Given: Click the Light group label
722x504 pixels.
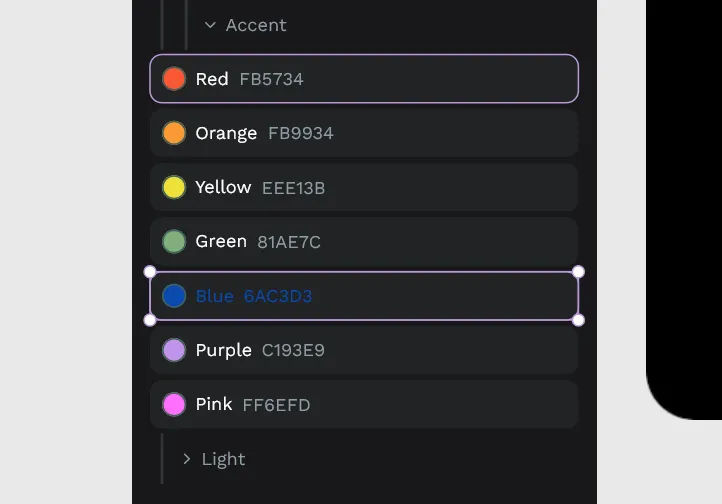Looking at the screenshot, I should (223, 459).
